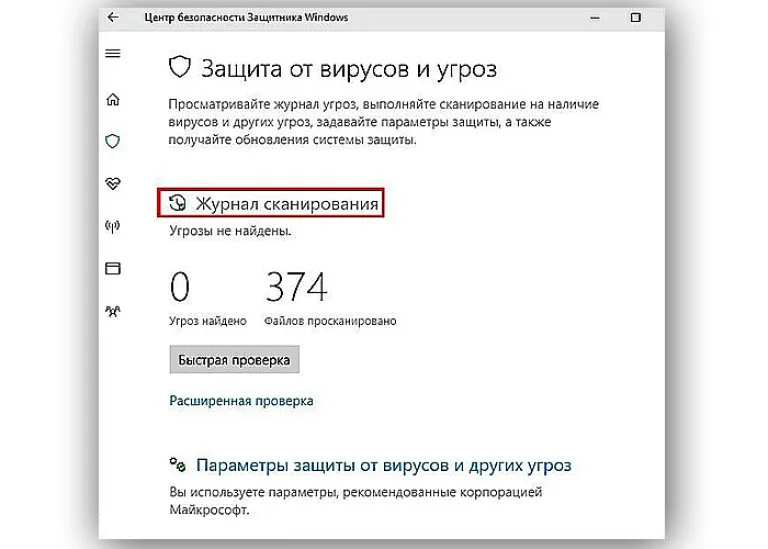Viewport: 768px width, 549px height.
Task: Open Расширенная проверка link
Action: 241,401
